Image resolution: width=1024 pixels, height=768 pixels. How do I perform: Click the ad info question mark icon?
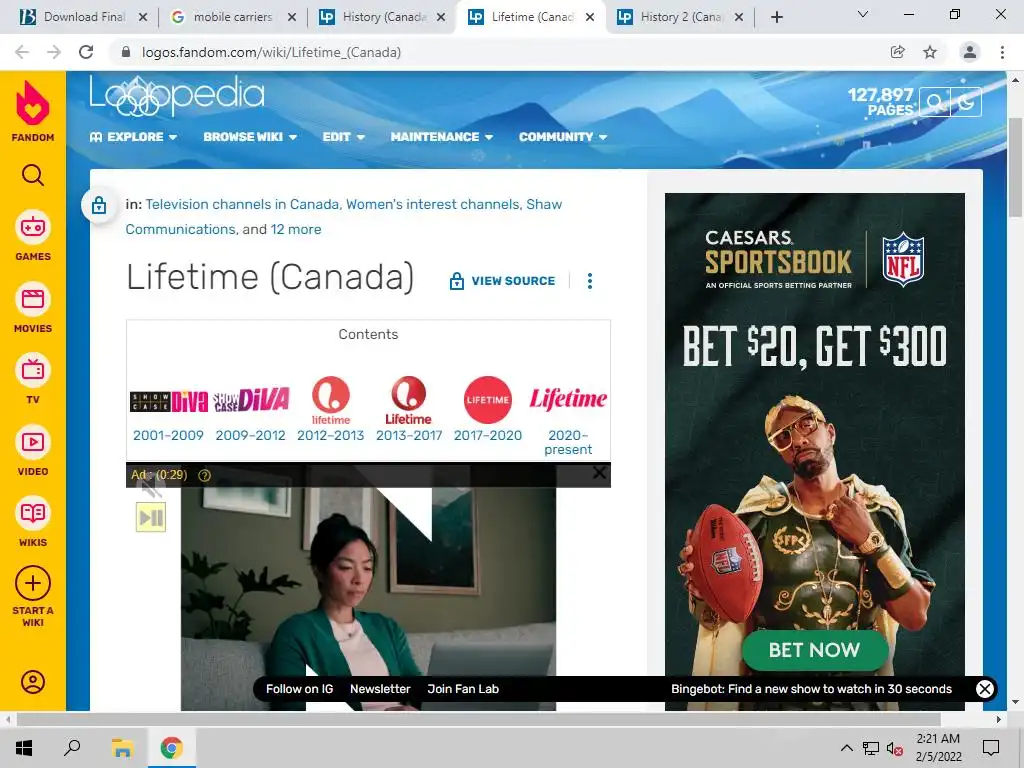pyautogui.click(x=204, y=475)
